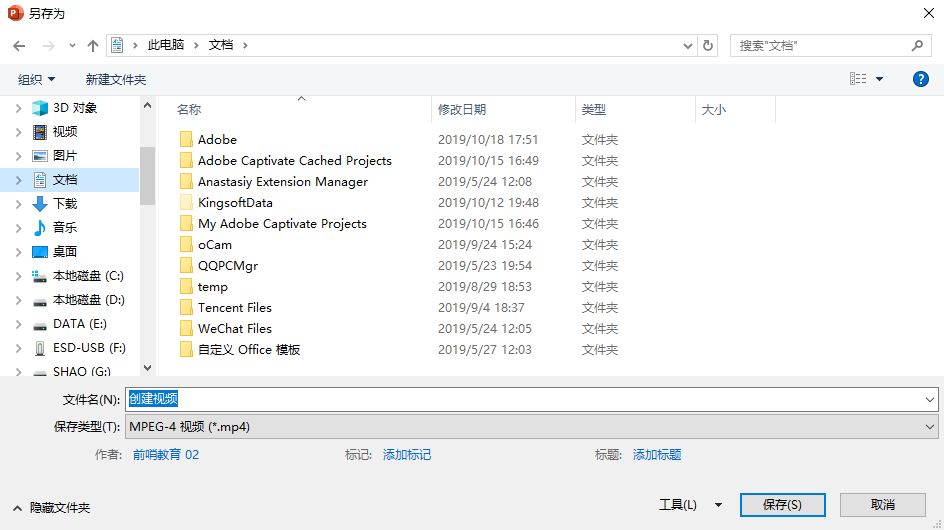
Task: Refresh the 文档 folder view
Action: click(x=708, y=46)
